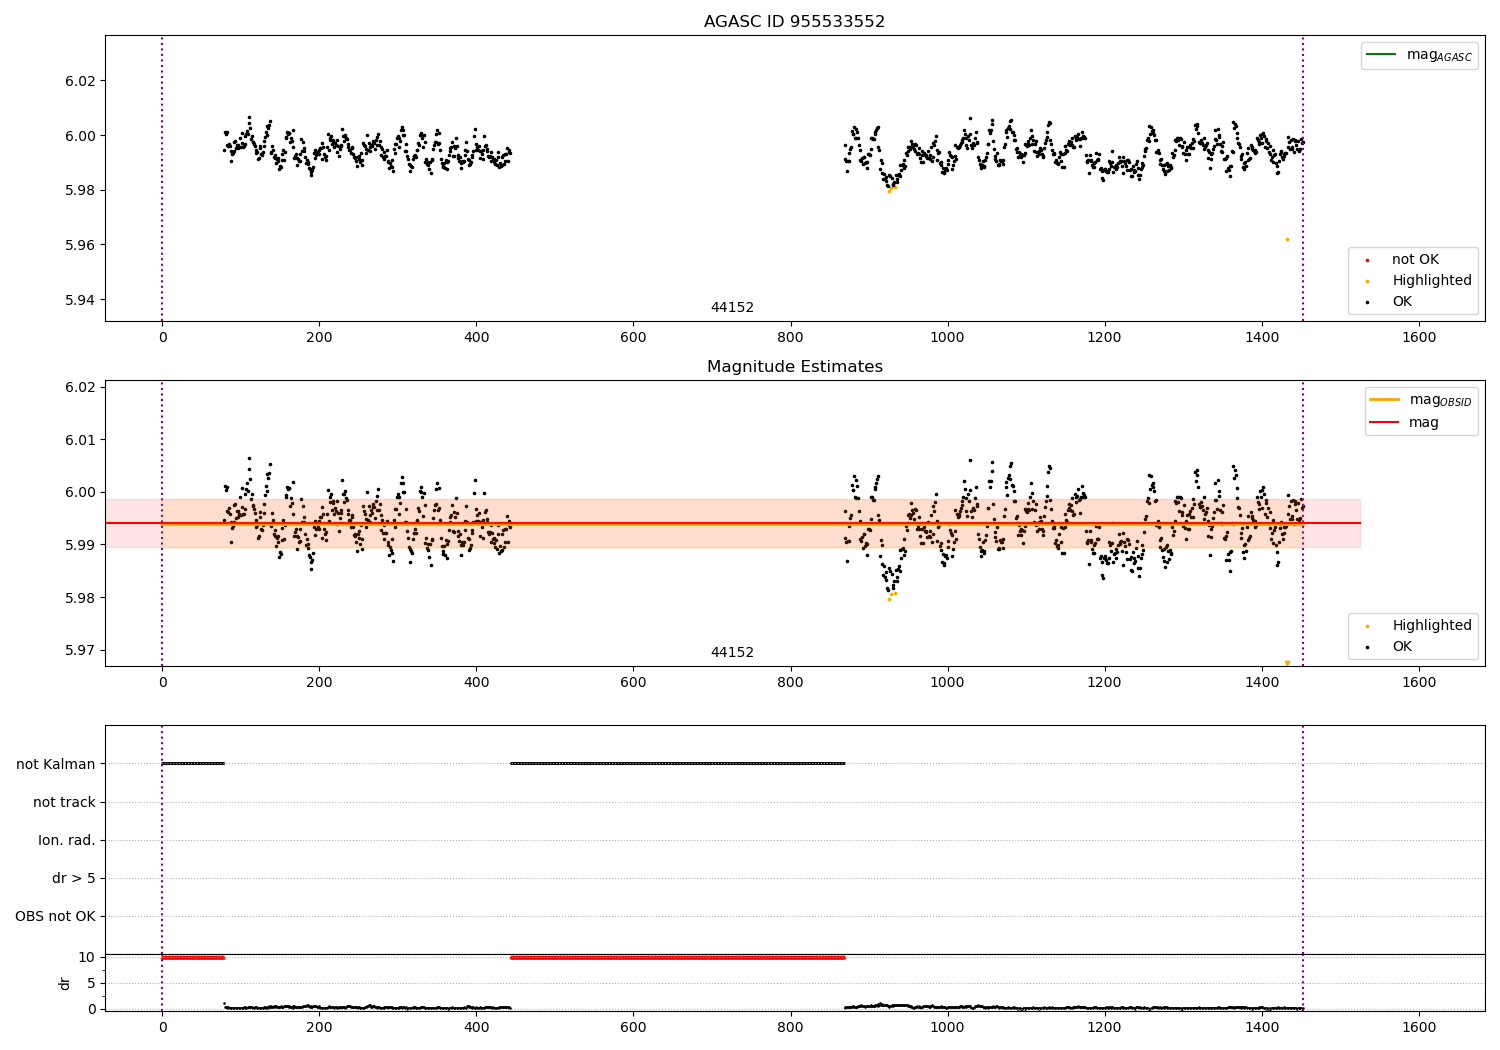
Task: Click the 'not Kalman' axis label
Action: click(x=56, y=764)
